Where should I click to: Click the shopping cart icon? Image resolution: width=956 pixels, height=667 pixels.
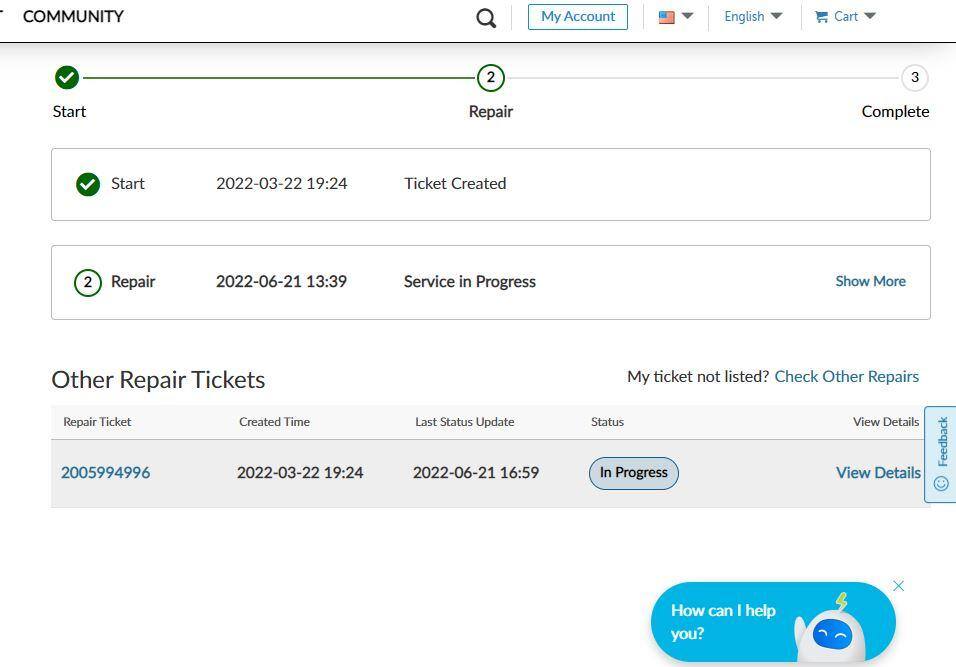tap(821, 17)
